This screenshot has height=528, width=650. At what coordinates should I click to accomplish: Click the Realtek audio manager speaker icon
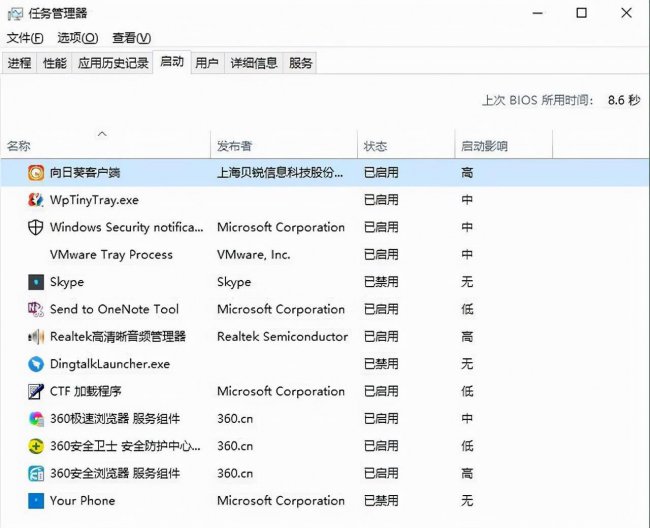36,337
